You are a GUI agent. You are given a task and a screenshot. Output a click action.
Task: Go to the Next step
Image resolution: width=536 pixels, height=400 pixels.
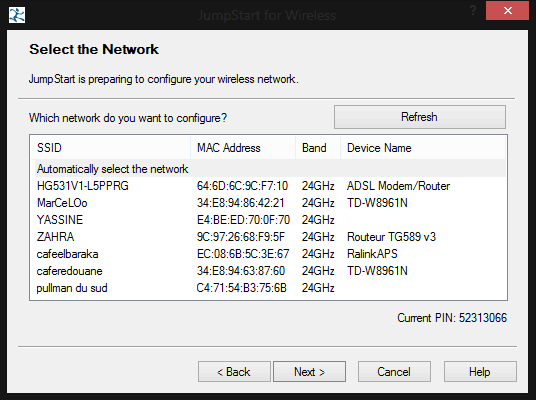309,371
